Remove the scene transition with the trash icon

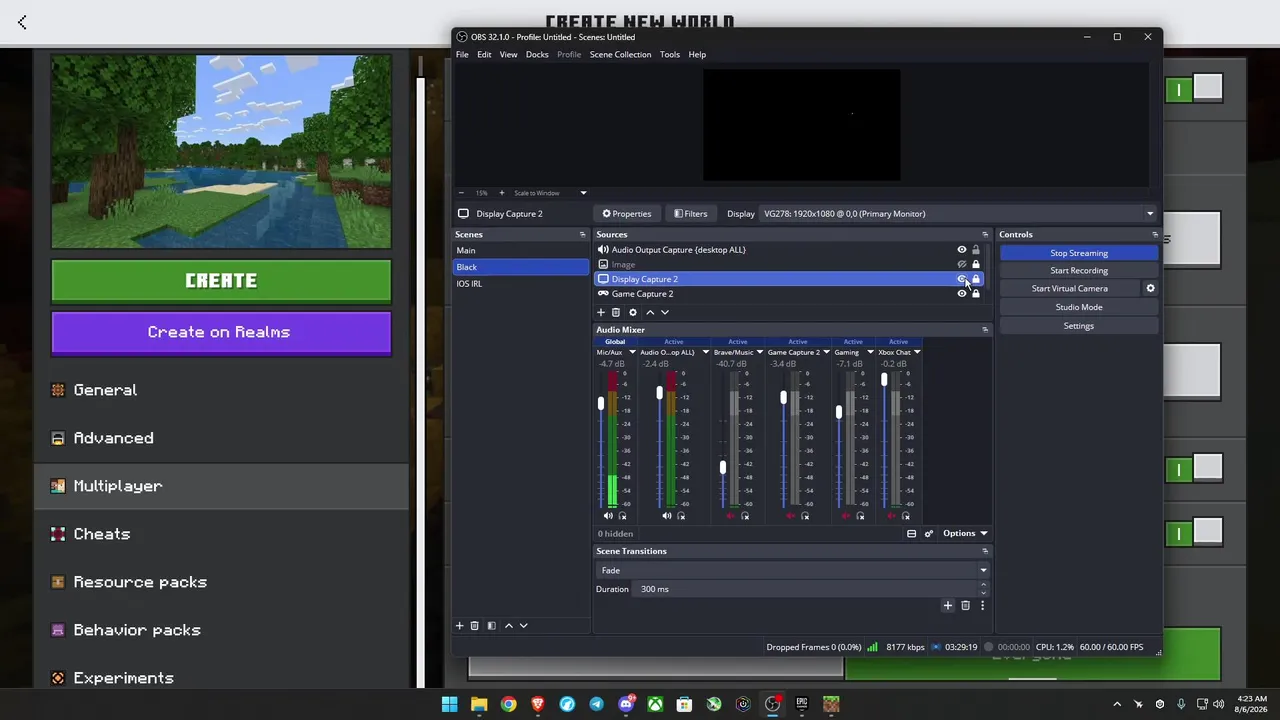tap(965, 605)
